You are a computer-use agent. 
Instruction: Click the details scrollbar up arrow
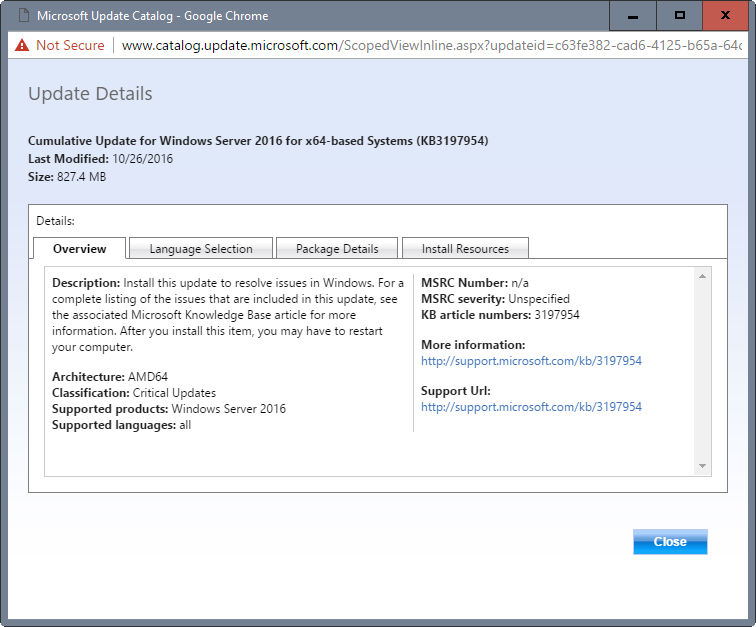[x=702, y=276]
